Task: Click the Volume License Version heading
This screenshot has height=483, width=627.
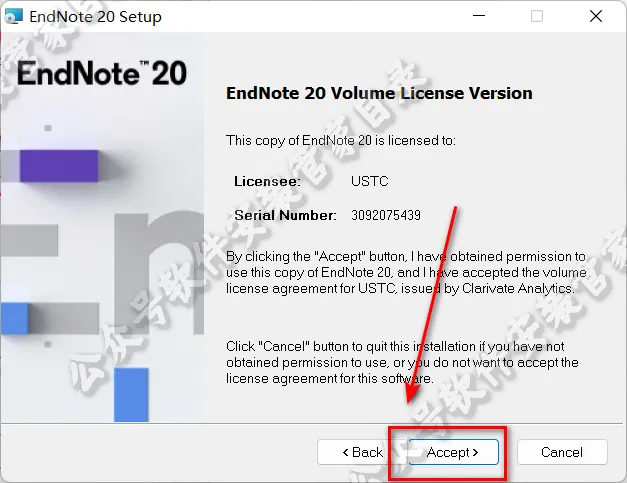Action: [379, 93]
